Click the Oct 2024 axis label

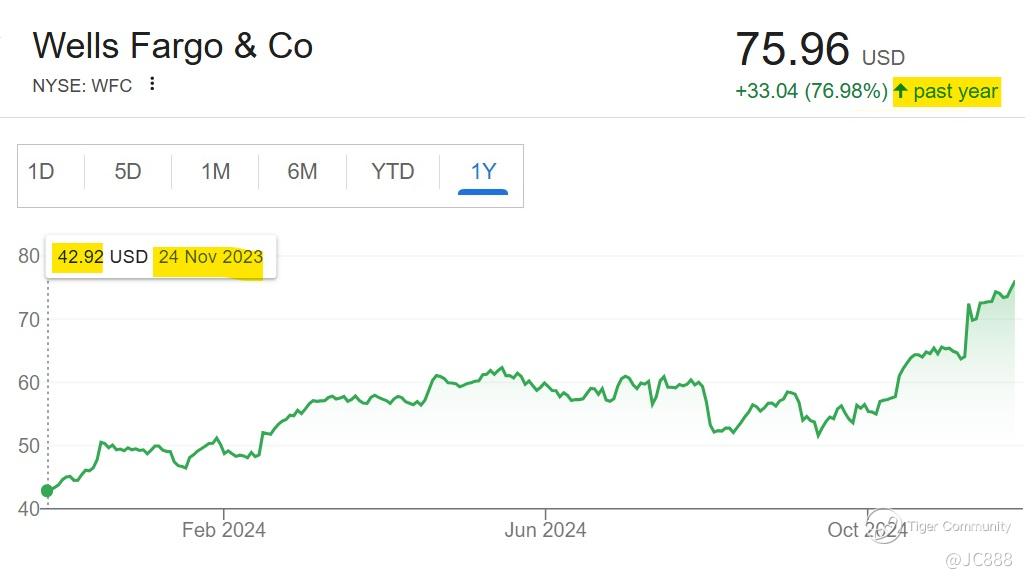(x=867, y=530)
